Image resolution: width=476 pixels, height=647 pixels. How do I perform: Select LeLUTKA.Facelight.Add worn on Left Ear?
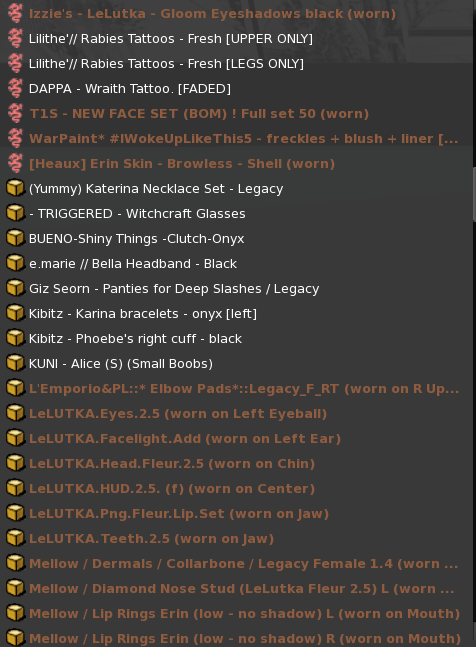[236, 438]
